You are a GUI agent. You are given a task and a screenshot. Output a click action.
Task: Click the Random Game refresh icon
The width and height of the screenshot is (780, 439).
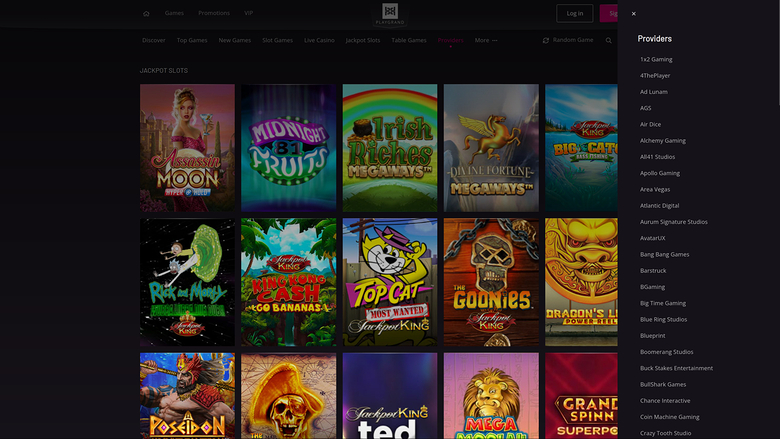546,40
